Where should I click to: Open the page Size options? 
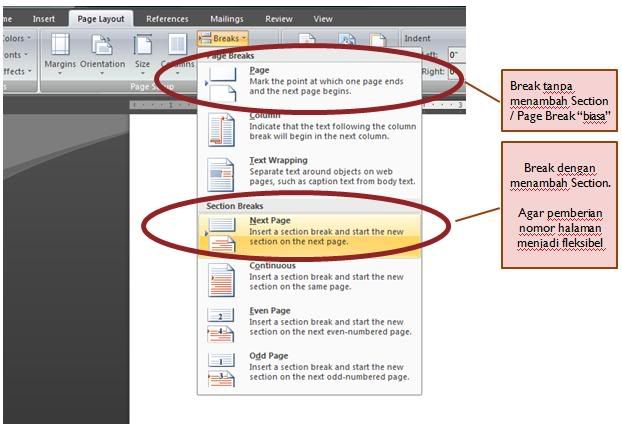(143, 52)
